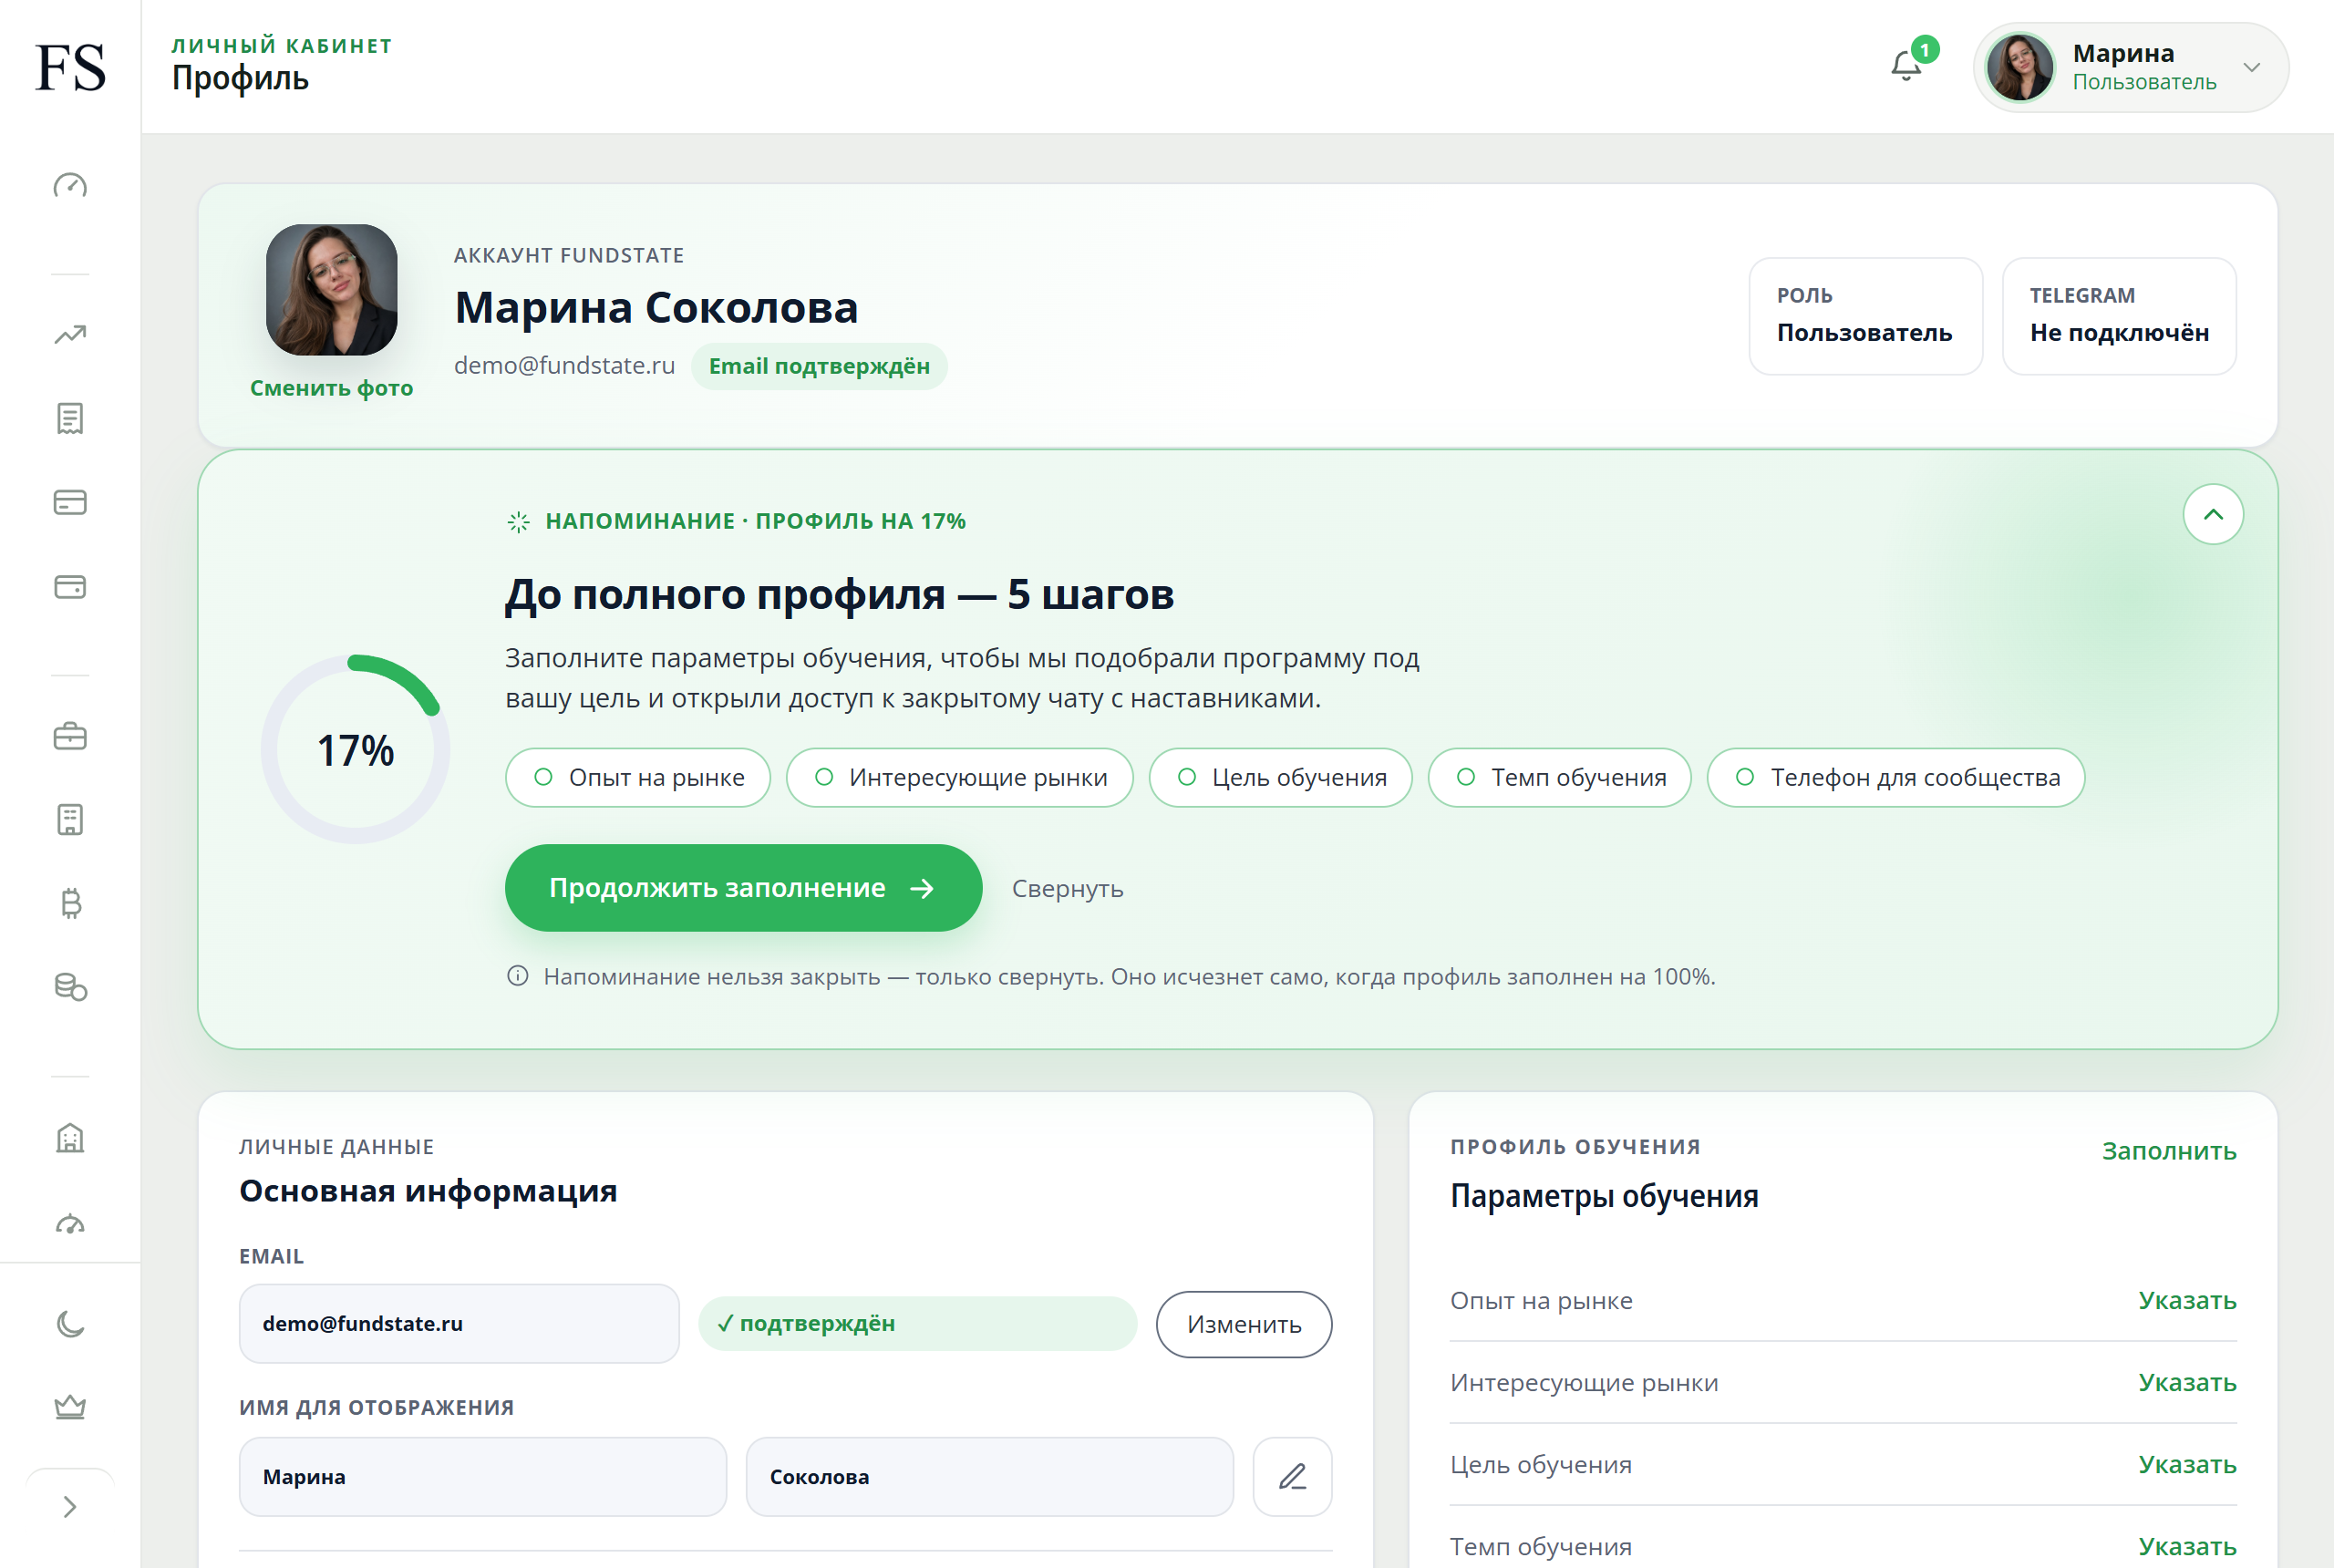Click the Сменить фото link
This screenshot has width=2334, height=1568.
[x=331, y=388]
